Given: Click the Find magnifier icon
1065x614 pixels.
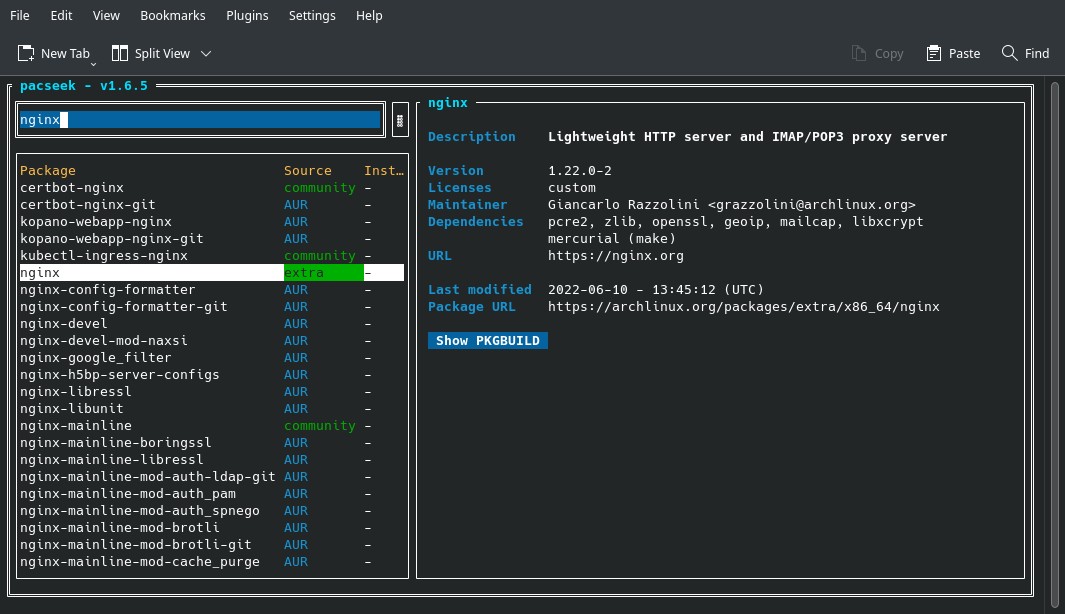Looking at the screenshot, I should (1009, 54).
